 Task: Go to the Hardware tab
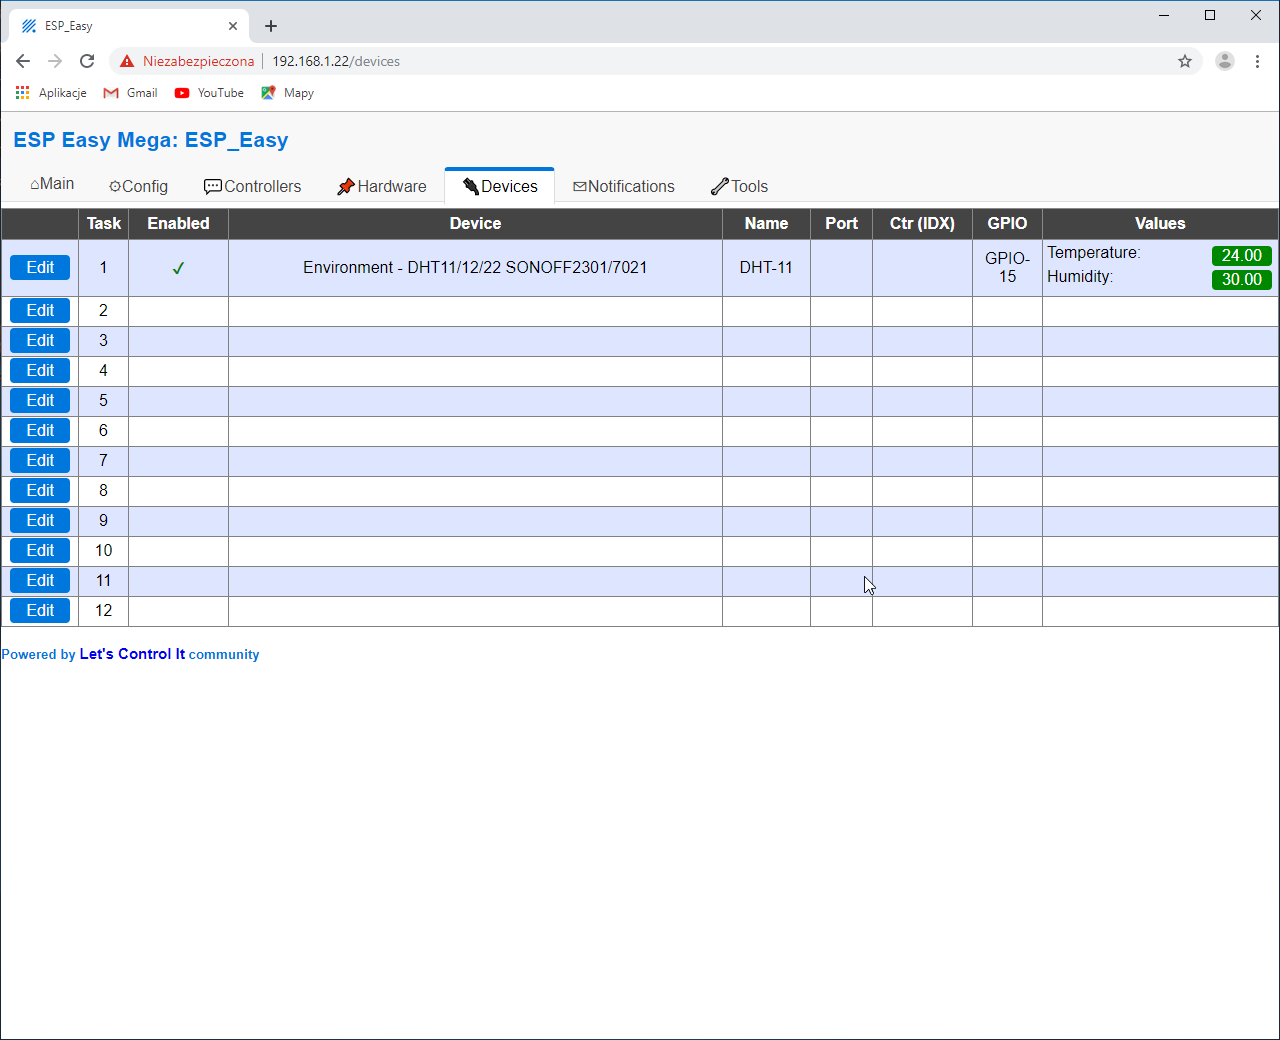381,186
